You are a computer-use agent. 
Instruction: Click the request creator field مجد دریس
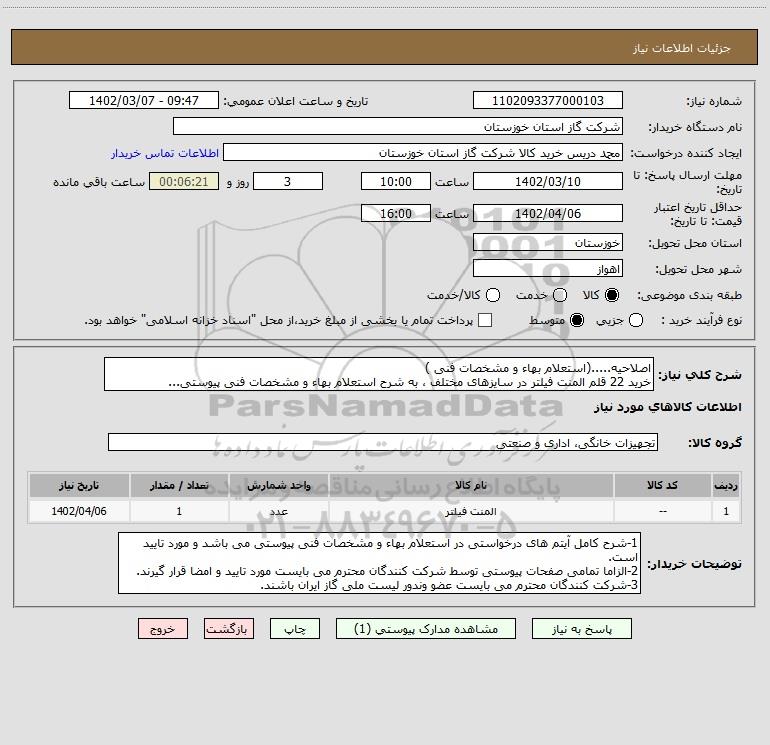[423, 153]
